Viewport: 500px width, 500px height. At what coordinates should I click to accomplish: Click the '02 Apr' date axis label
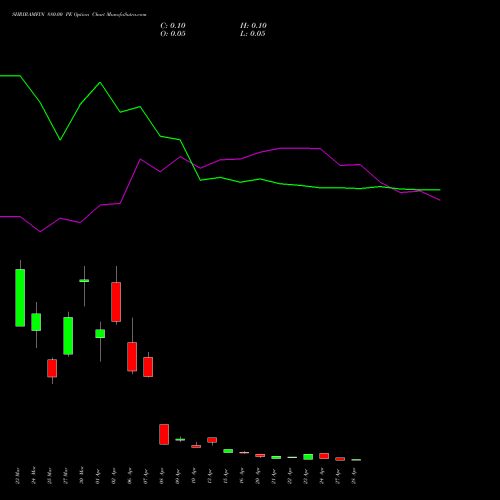(113, 476)
